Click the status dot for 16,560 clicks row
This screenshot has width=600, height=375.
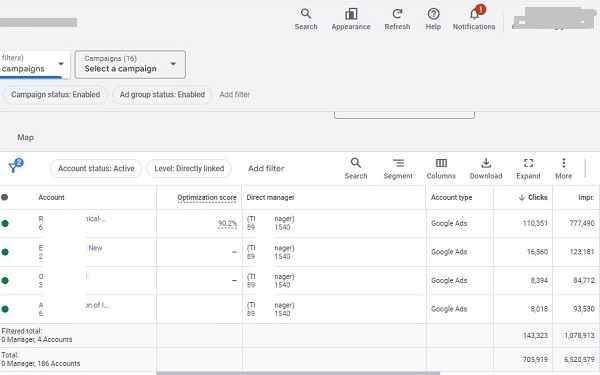coord(5,252)
